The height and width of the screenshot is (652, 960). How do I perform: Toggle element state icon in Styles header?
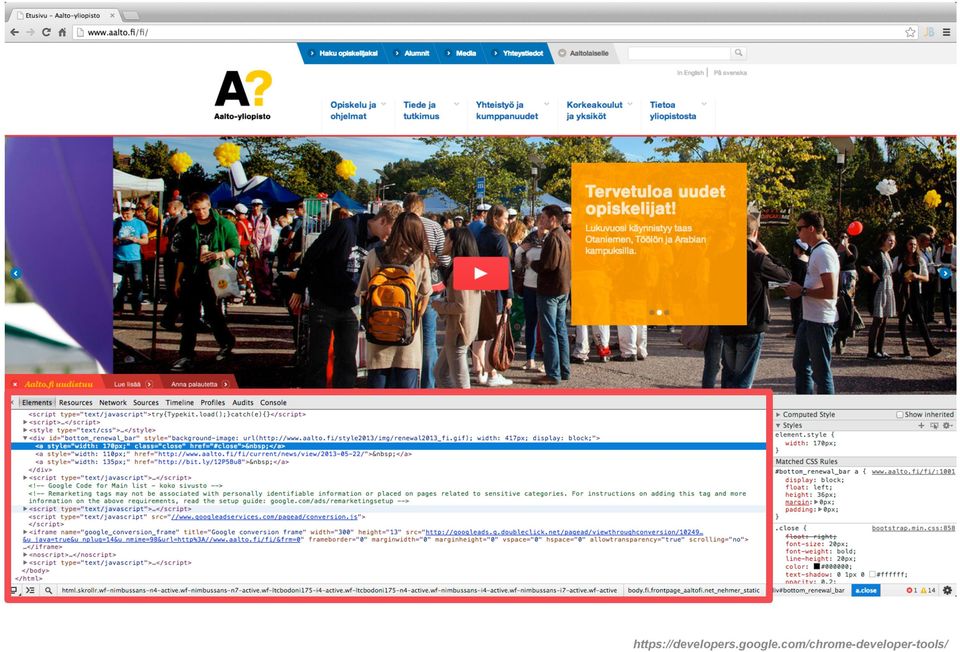(934, 425)
